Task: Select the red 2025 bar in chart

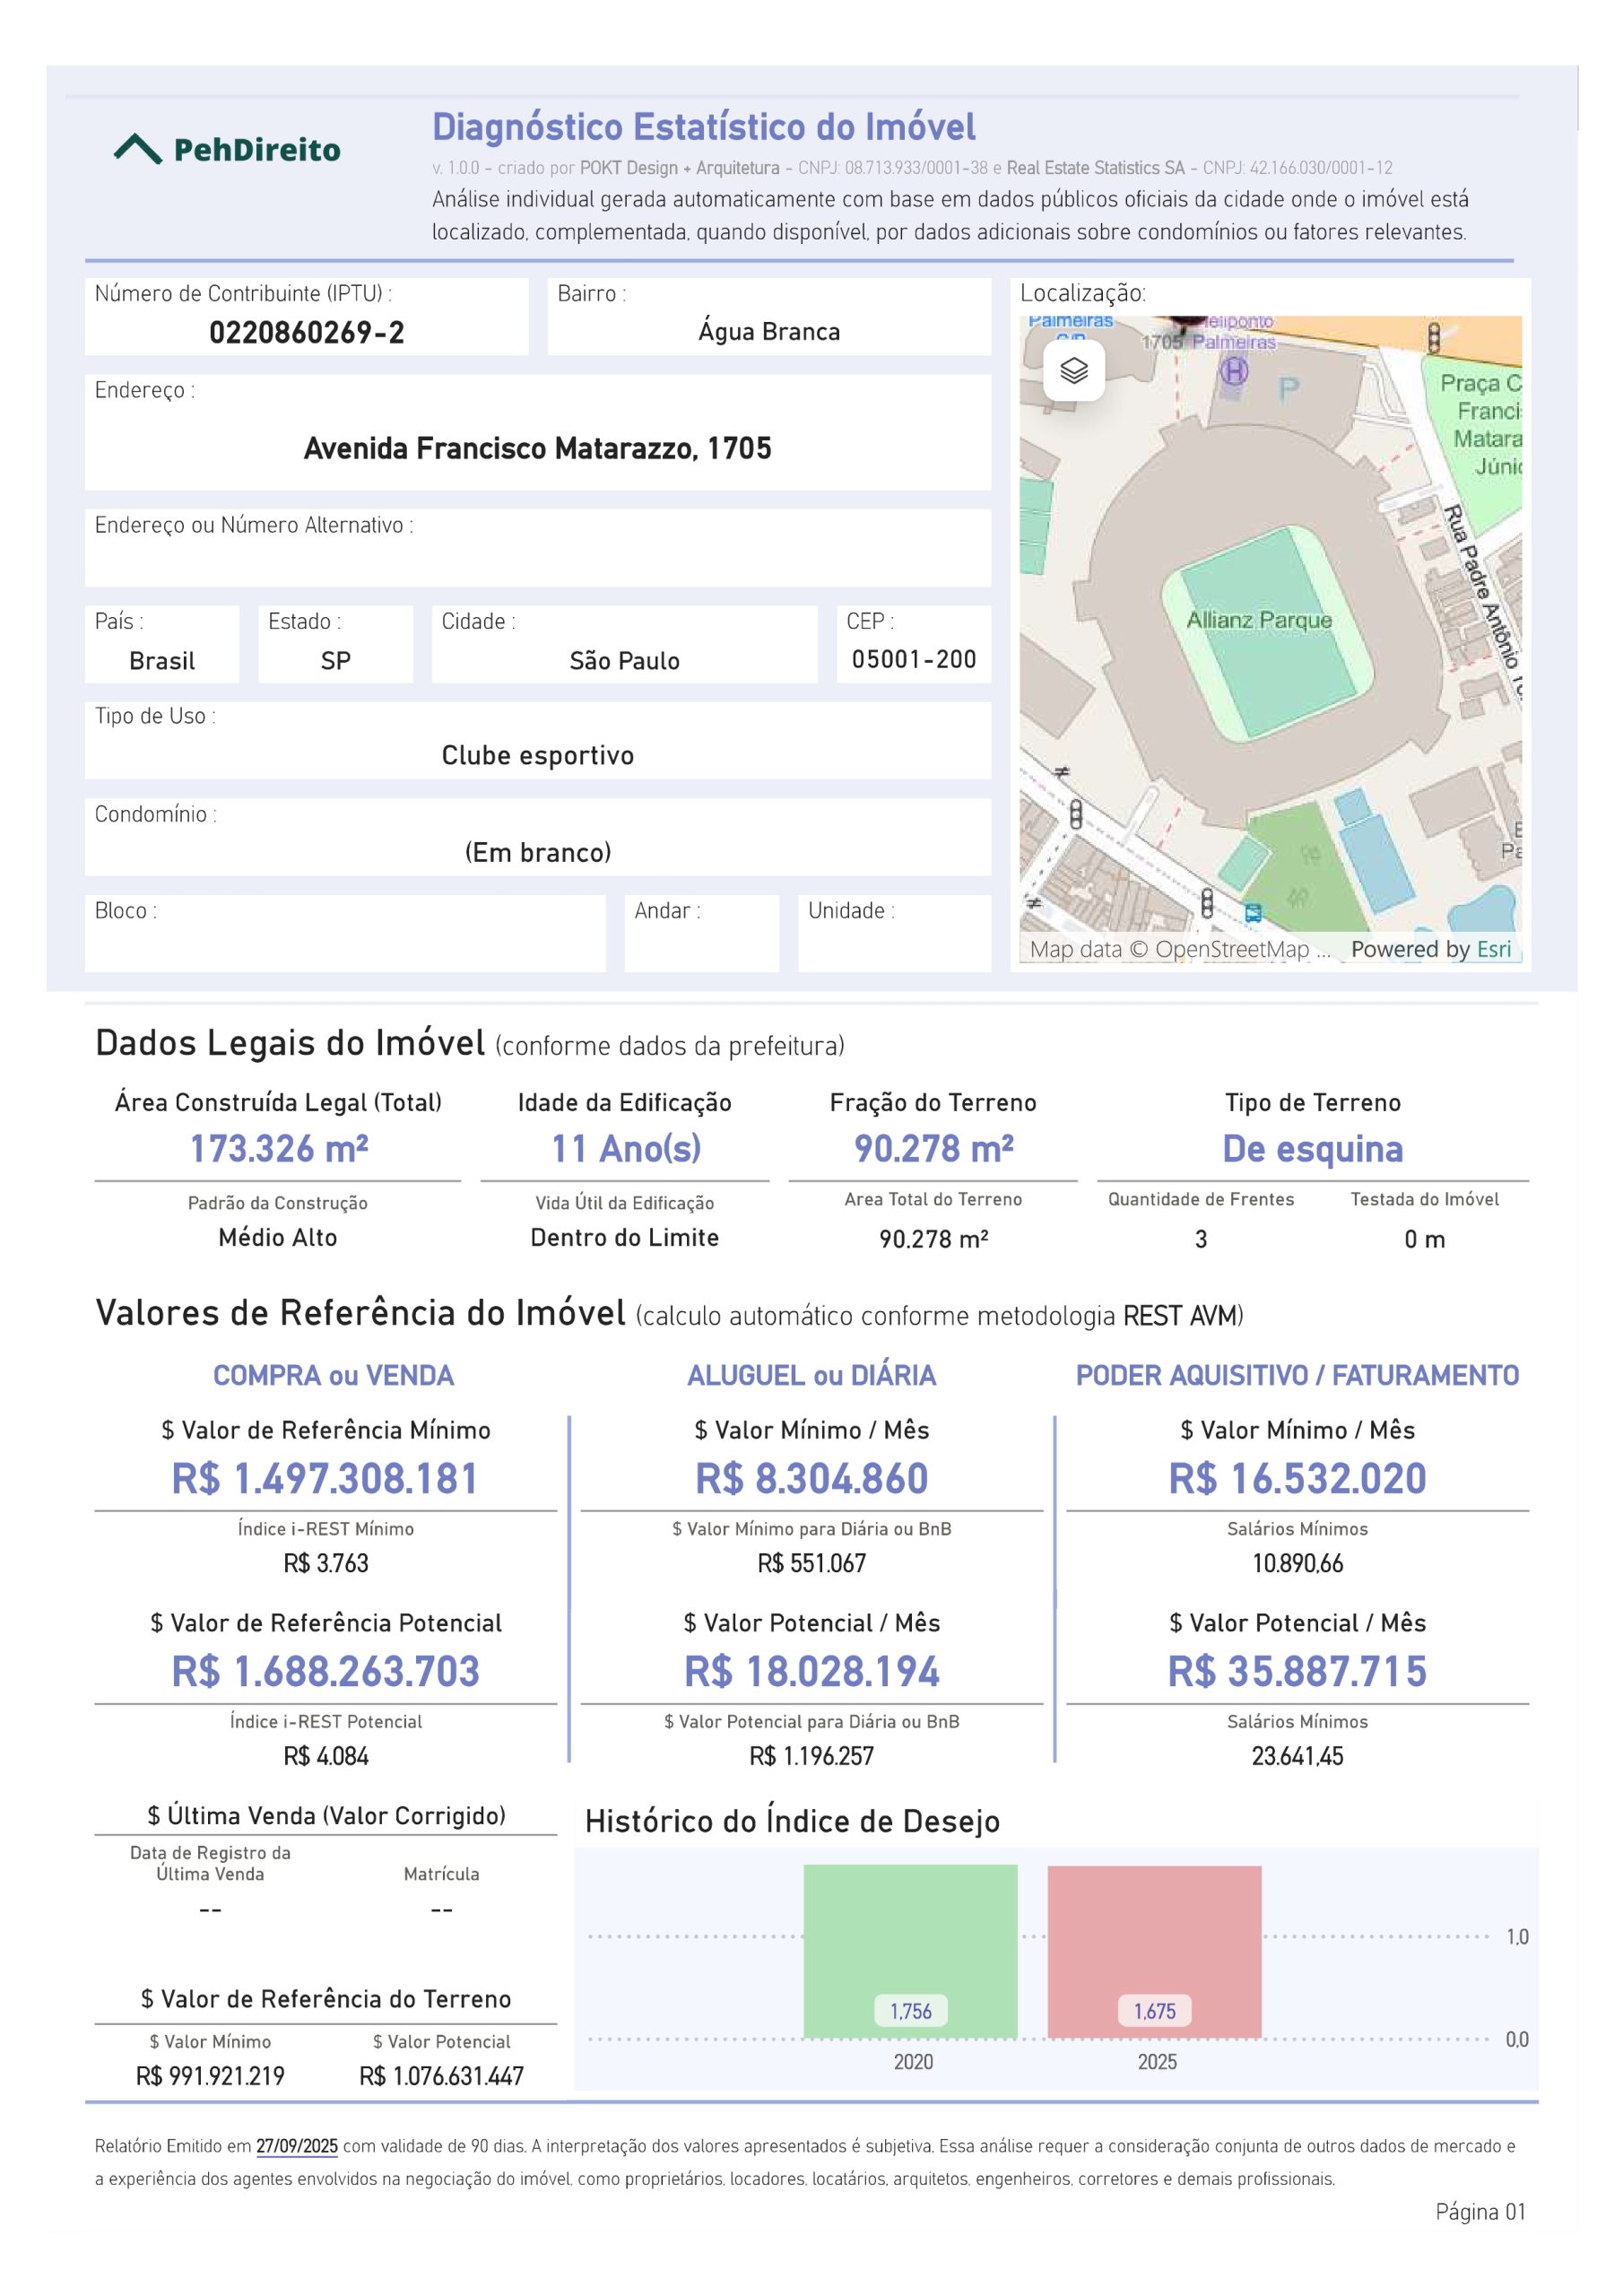Action: (1154, 1950)
